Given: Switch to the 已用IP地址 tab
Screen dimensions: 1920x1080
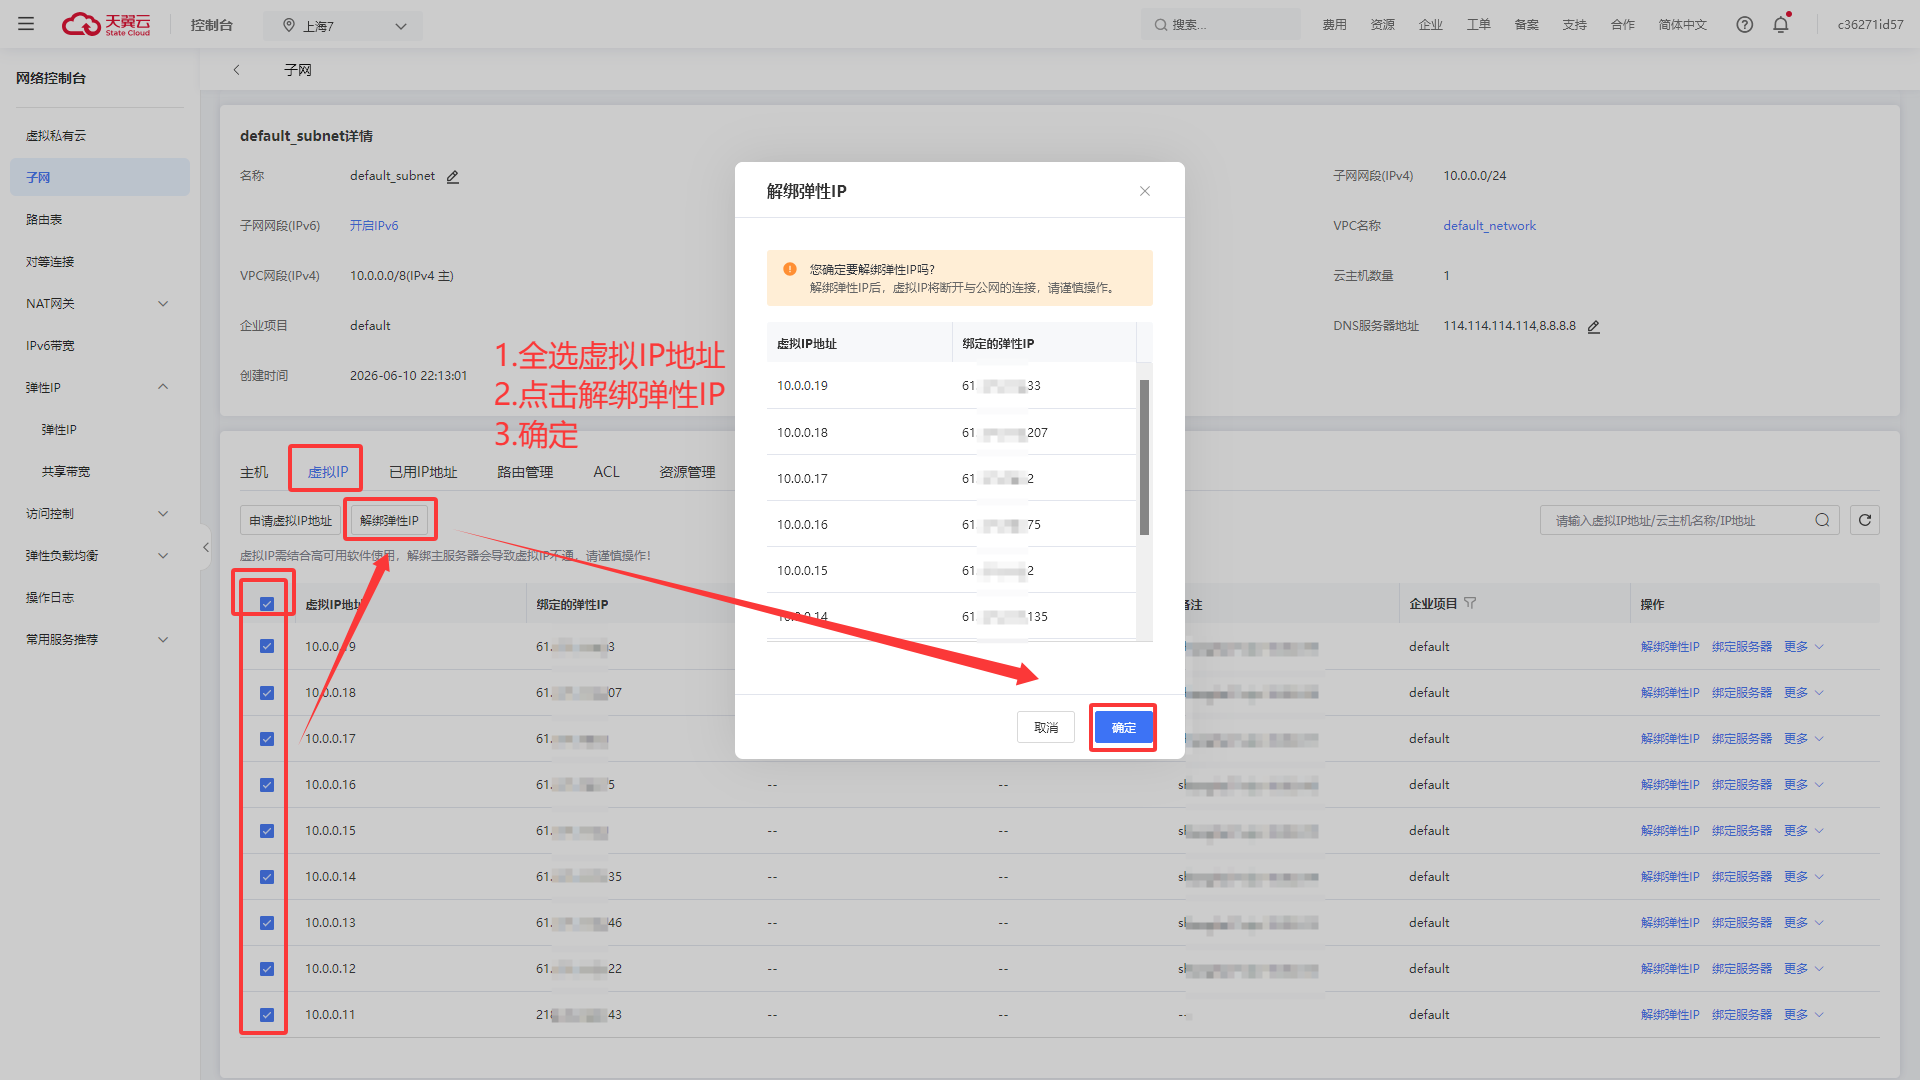Looking at the screenshot, I should pyautogui.click(x=423, y=472).
